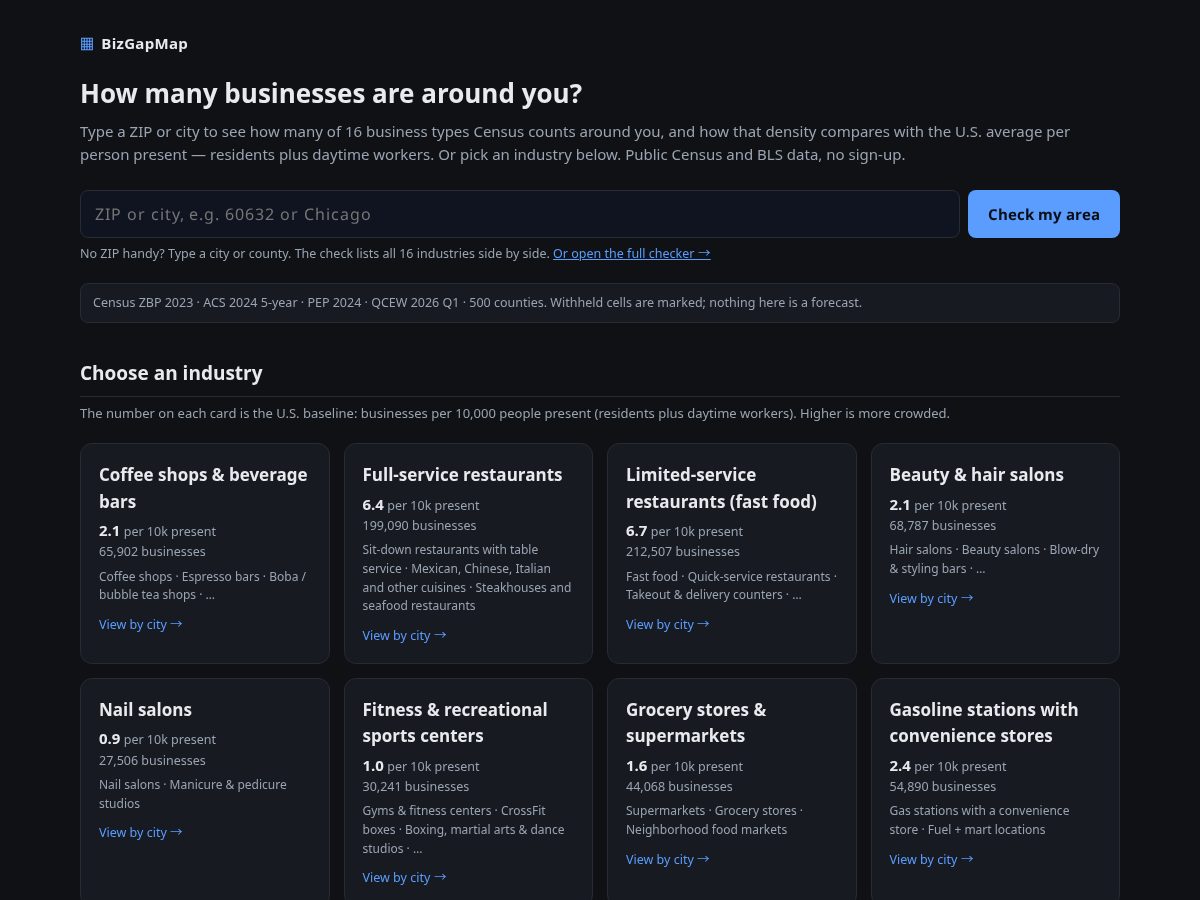Viewport: 1200px width, 900px height.
Task: Click the 1.0 per 10k present value
Action: pyautogui.click(x=421, y=767)
